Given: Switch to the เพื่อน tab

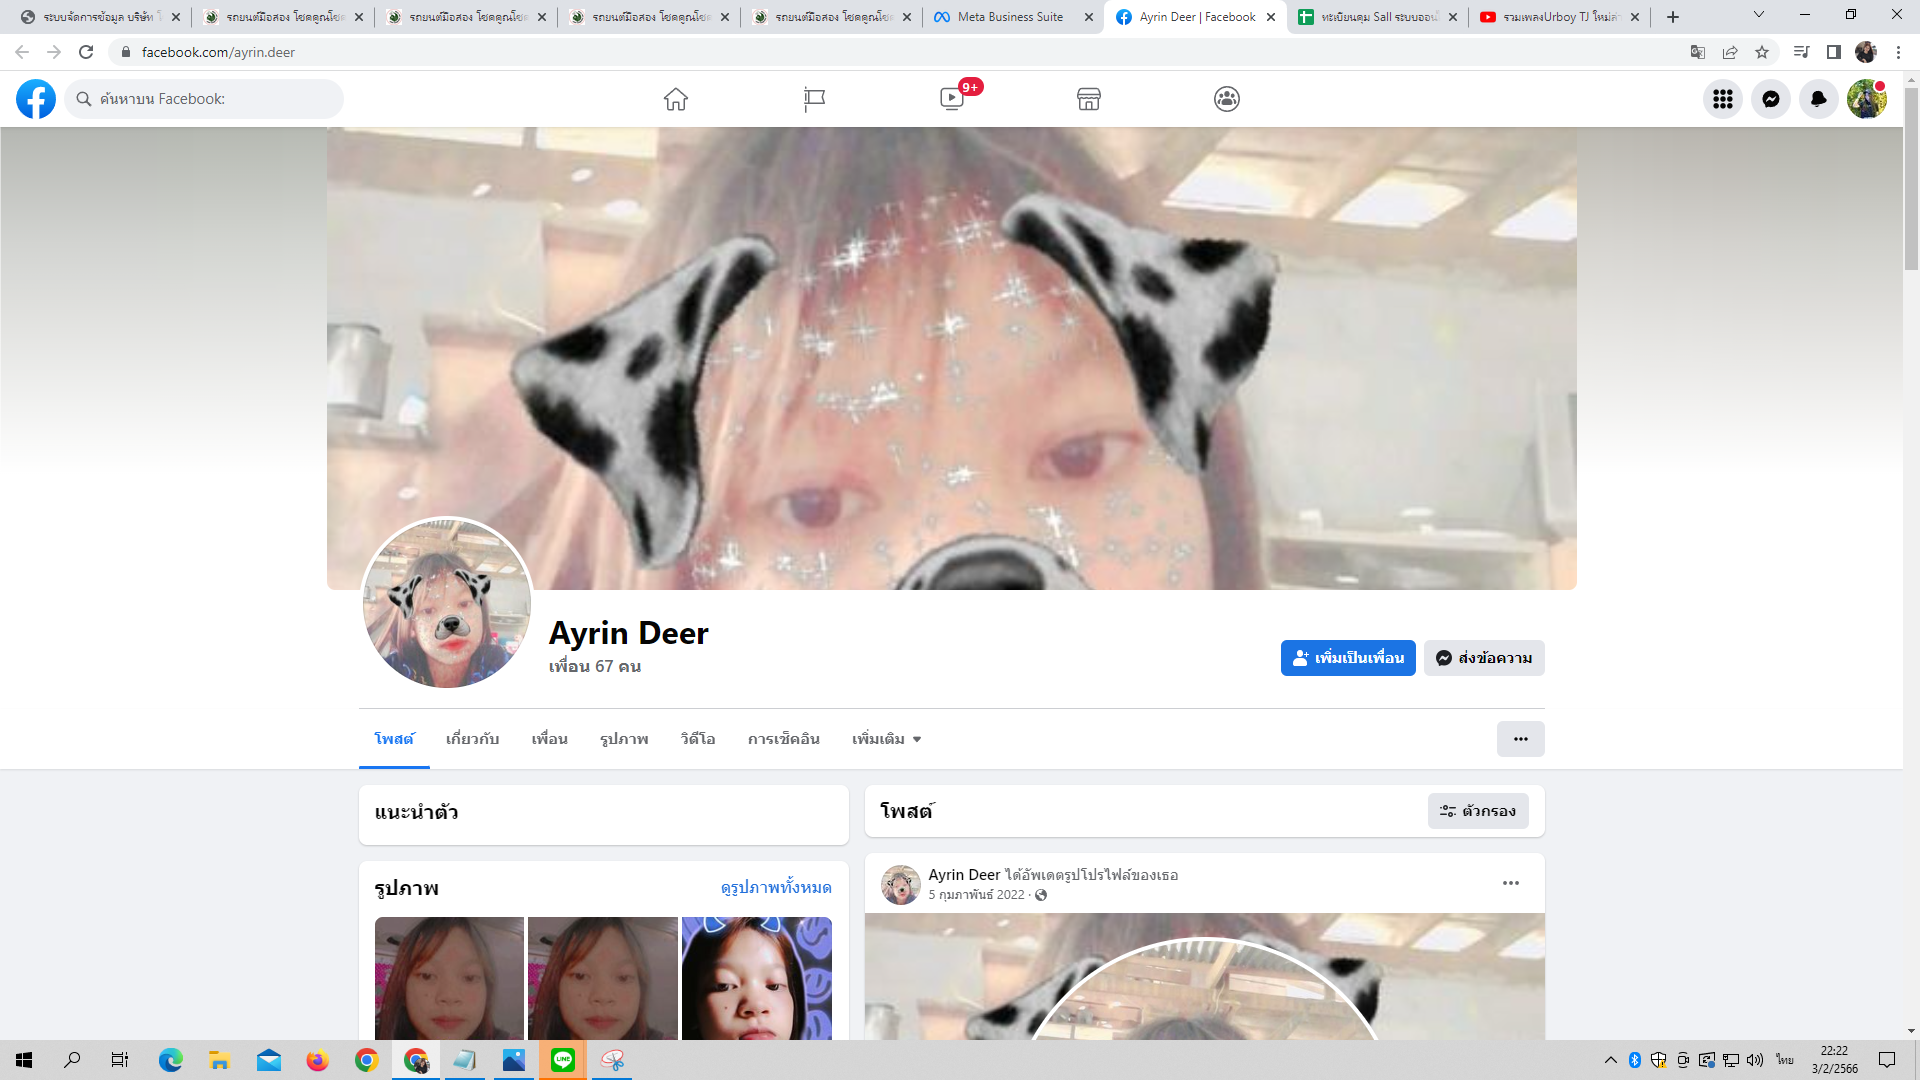Looking at the screenshot, I should click(x=549, y=739).
